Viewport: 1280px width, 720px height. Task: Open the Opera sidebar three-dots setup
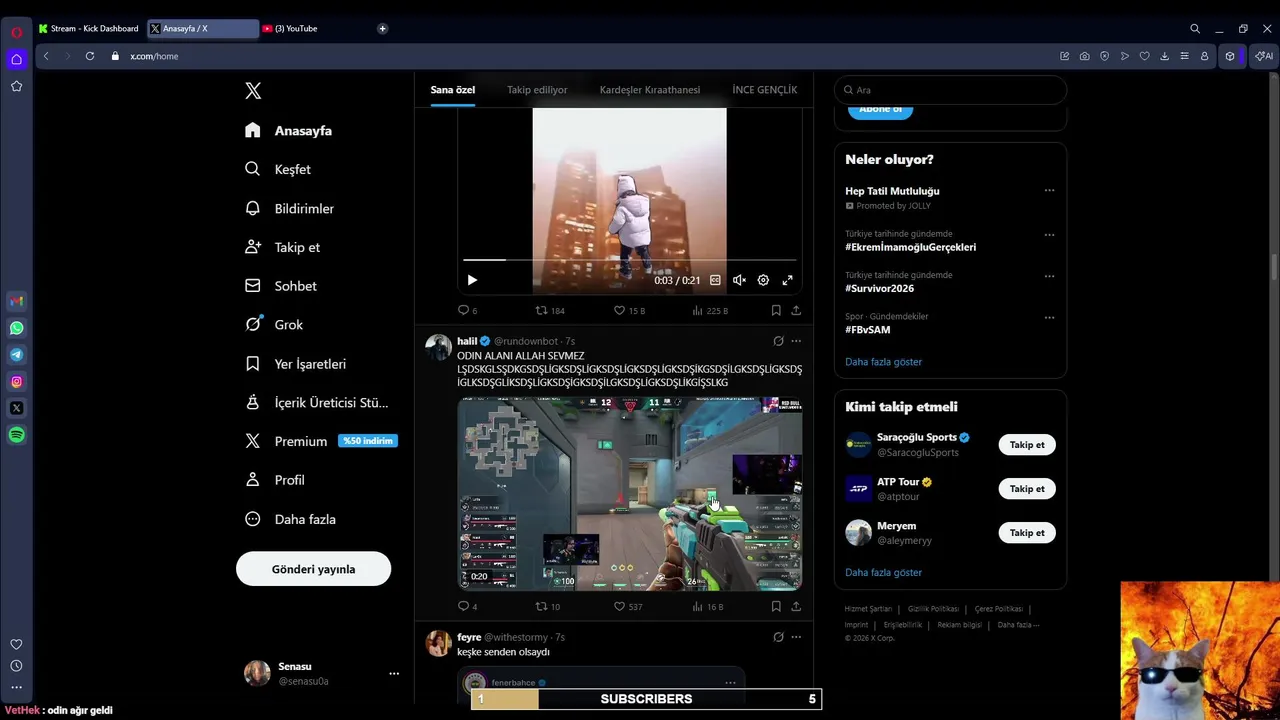(x=16, y=687)
